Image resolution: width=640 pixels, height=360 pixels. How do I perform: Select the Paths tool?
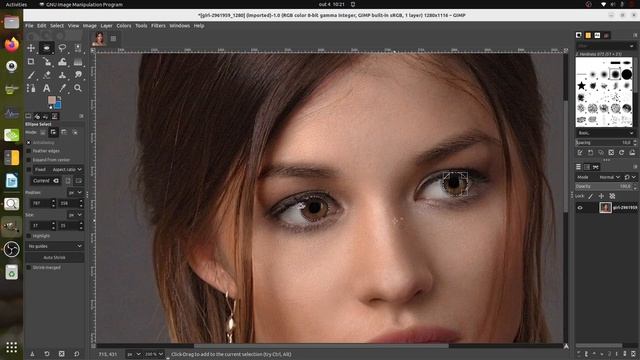(31, 88)
